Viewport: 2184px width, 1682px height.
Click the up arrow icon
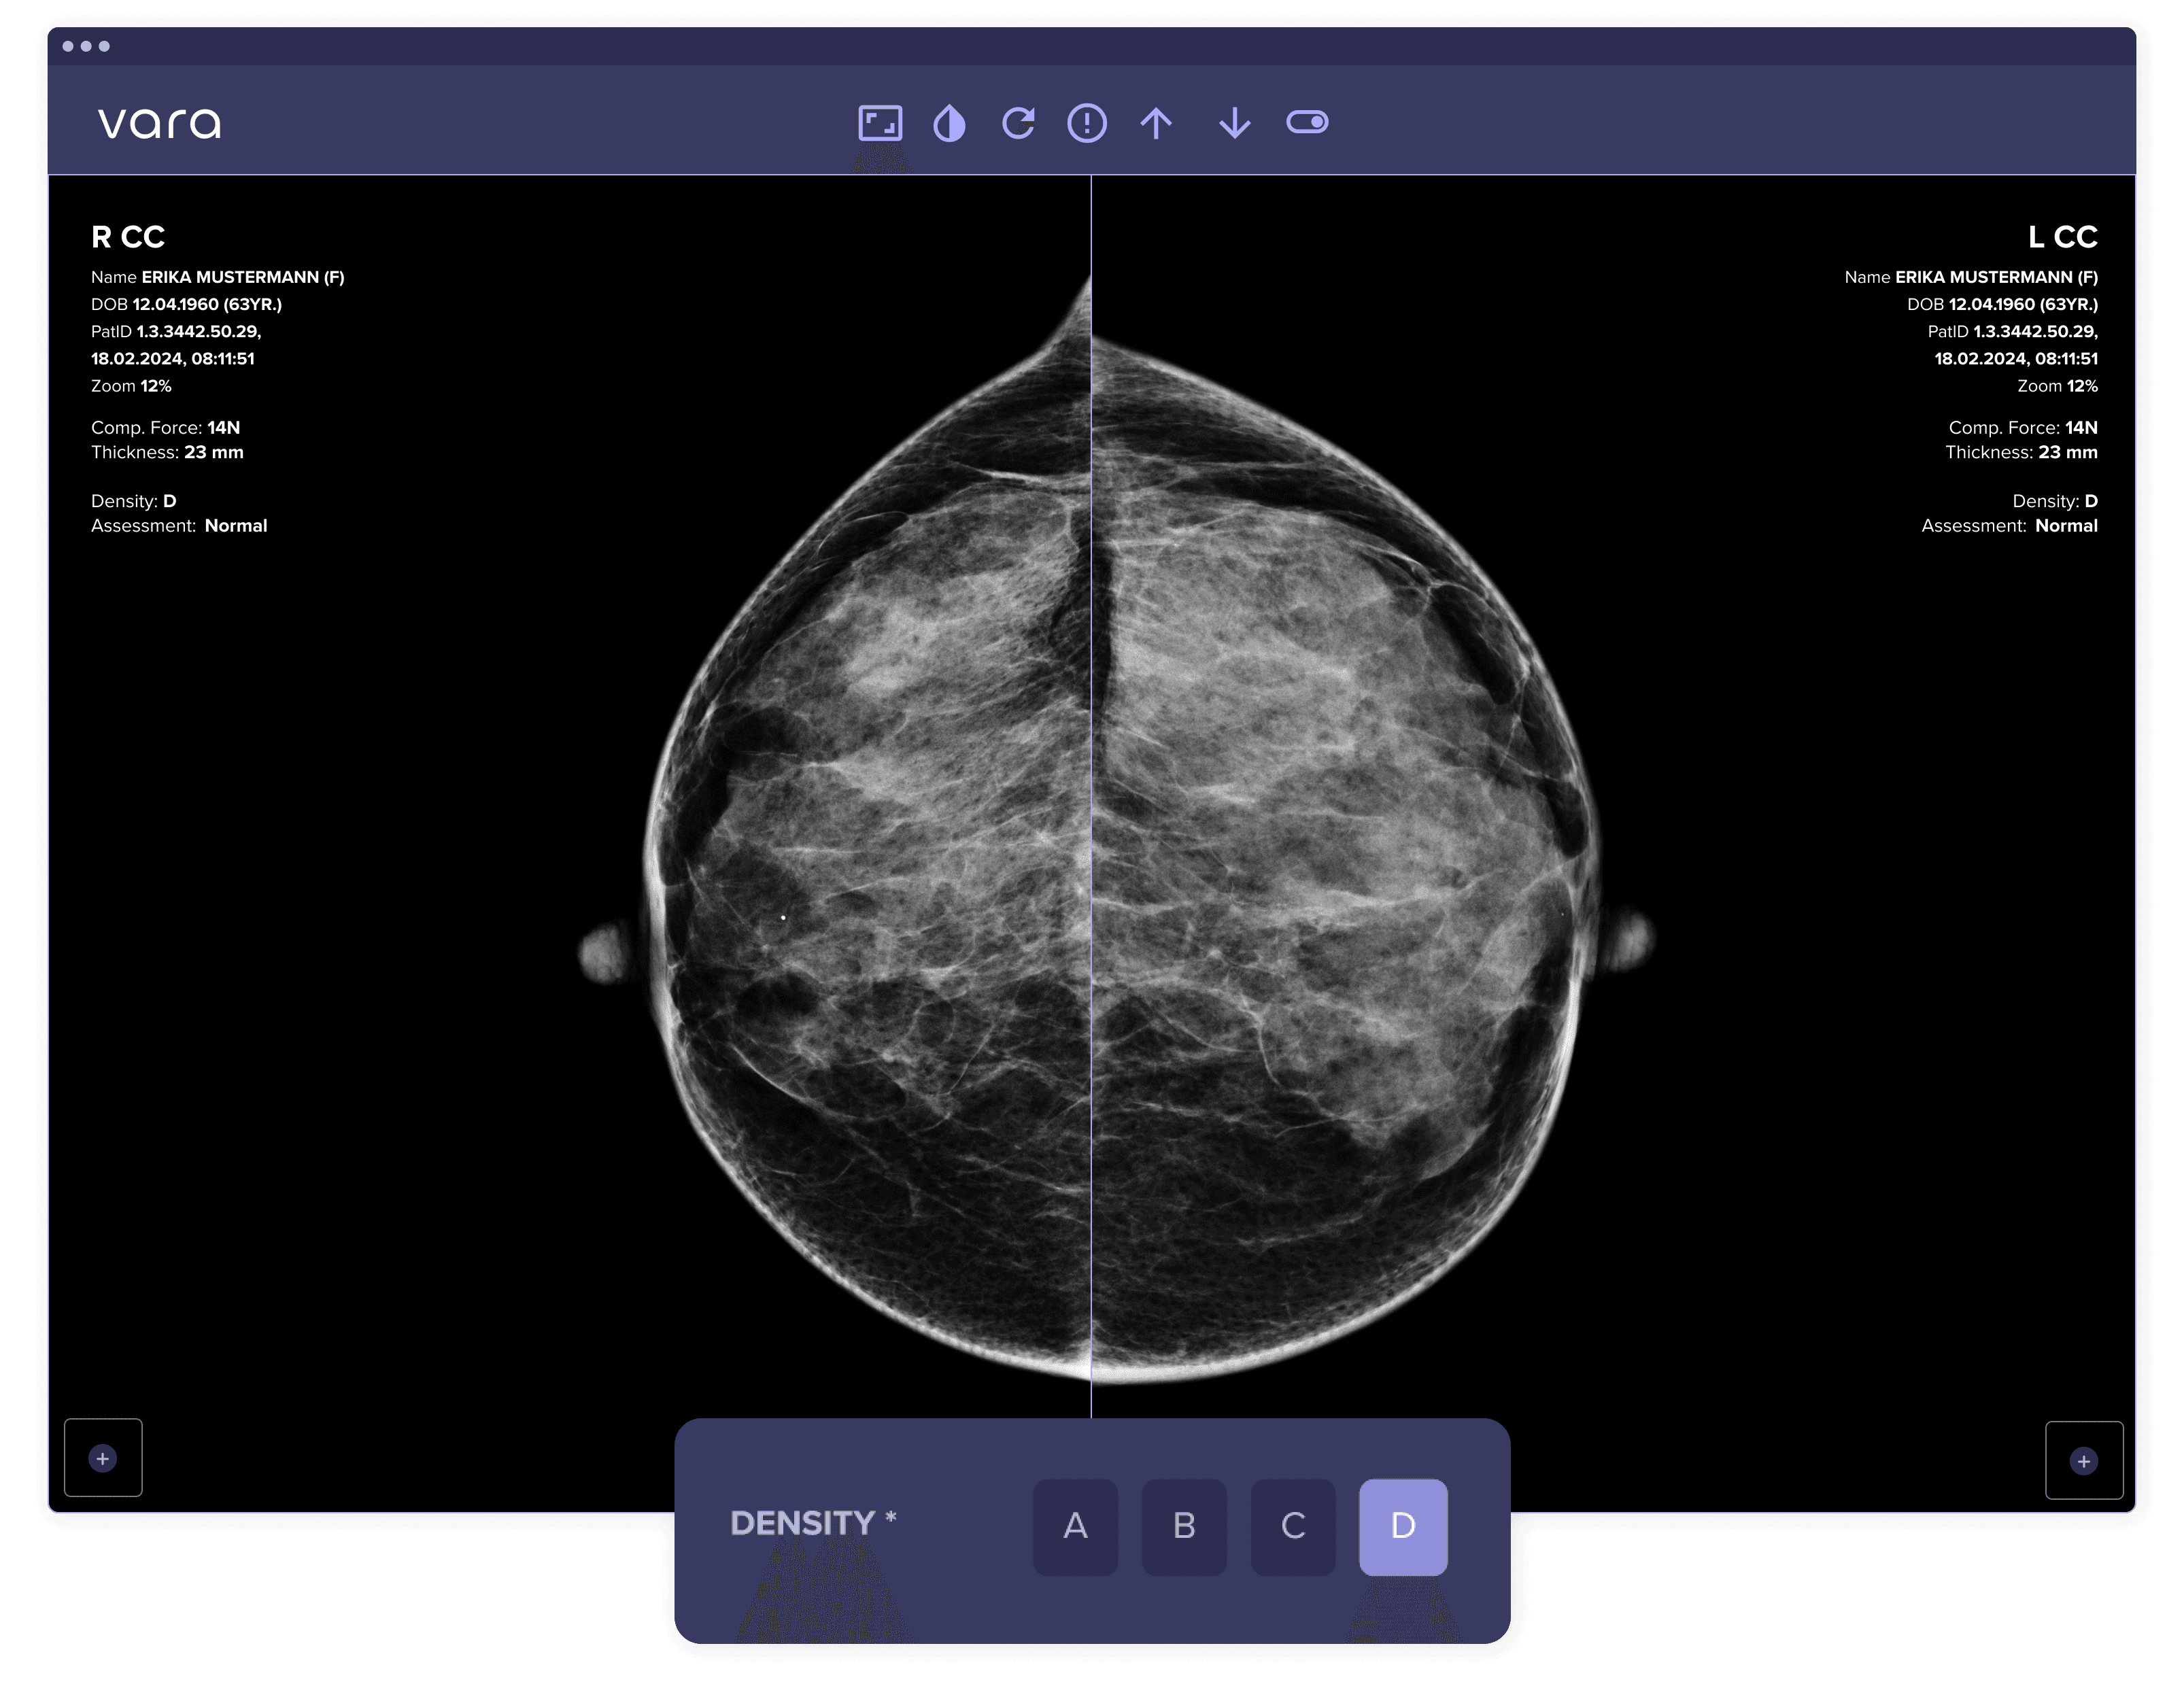point(1156,123)
